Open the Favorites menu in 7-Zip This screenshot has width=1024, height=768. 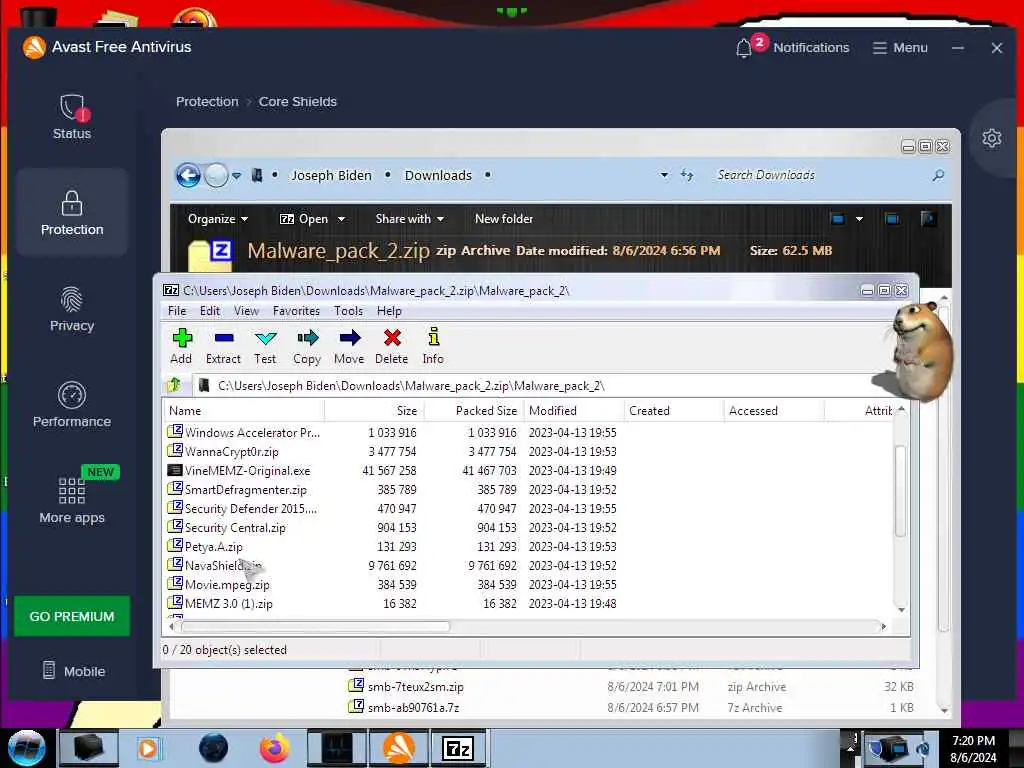click(x=296, y=311)
